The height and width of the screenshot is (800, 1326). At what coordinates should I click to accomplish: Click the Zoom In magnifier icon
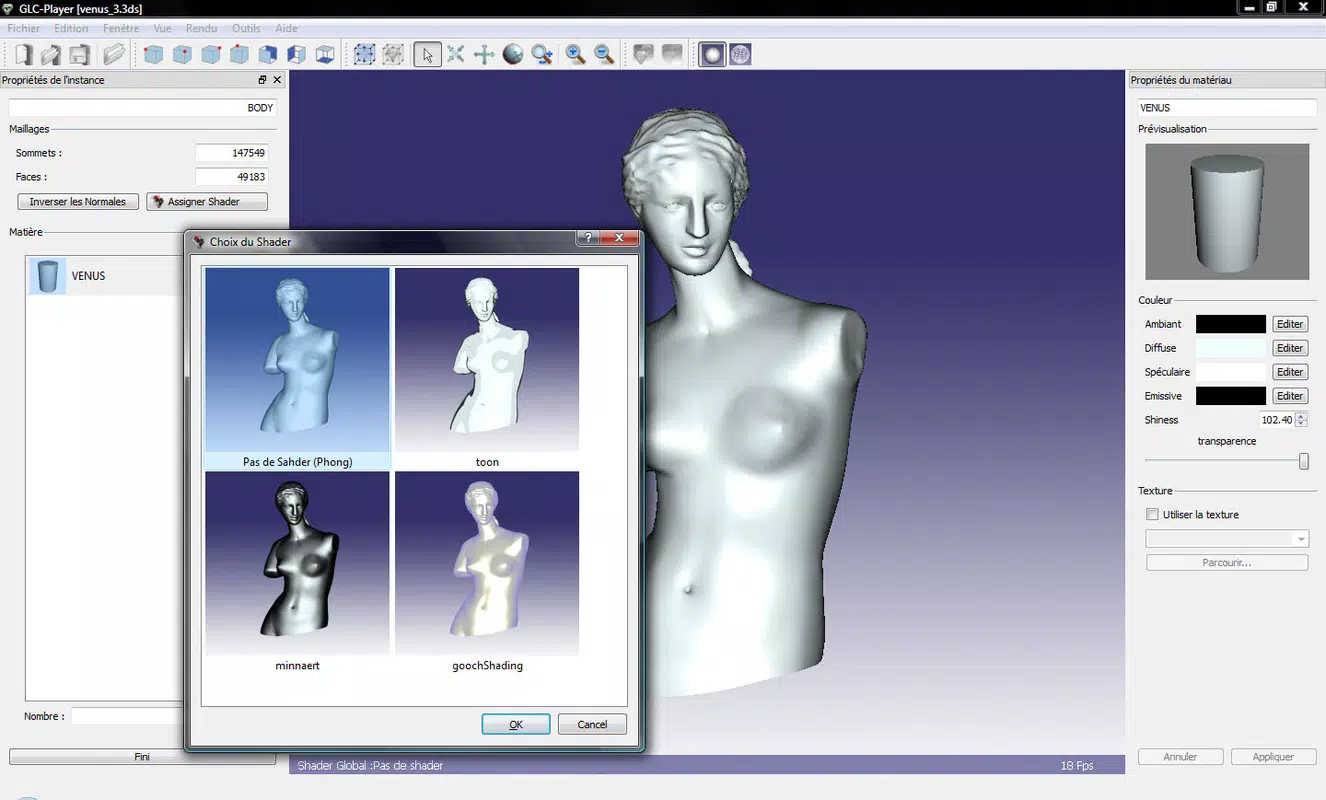[576, 55]
